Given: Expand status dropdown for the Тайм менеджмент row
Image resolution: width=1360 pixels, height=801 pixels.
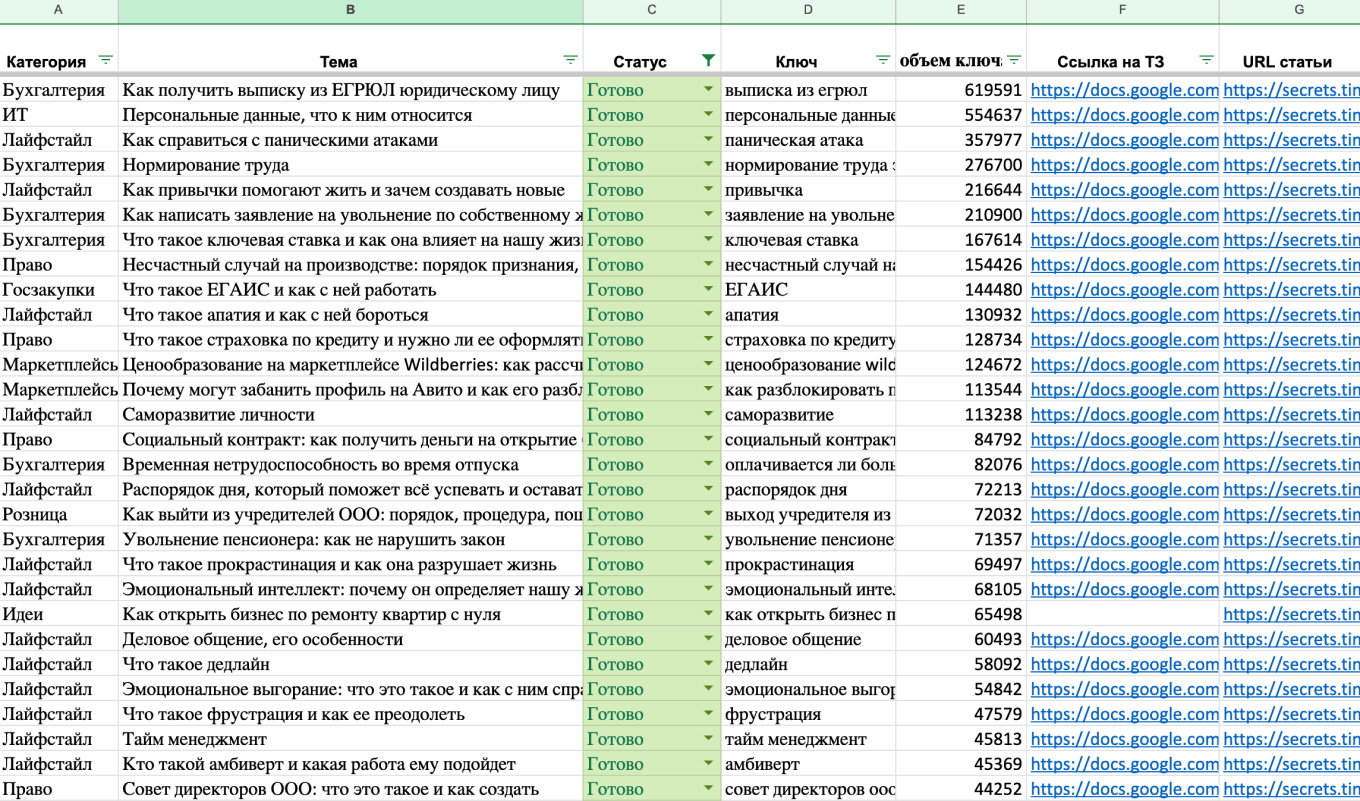Looking at the screenshot, I should 708,739.
